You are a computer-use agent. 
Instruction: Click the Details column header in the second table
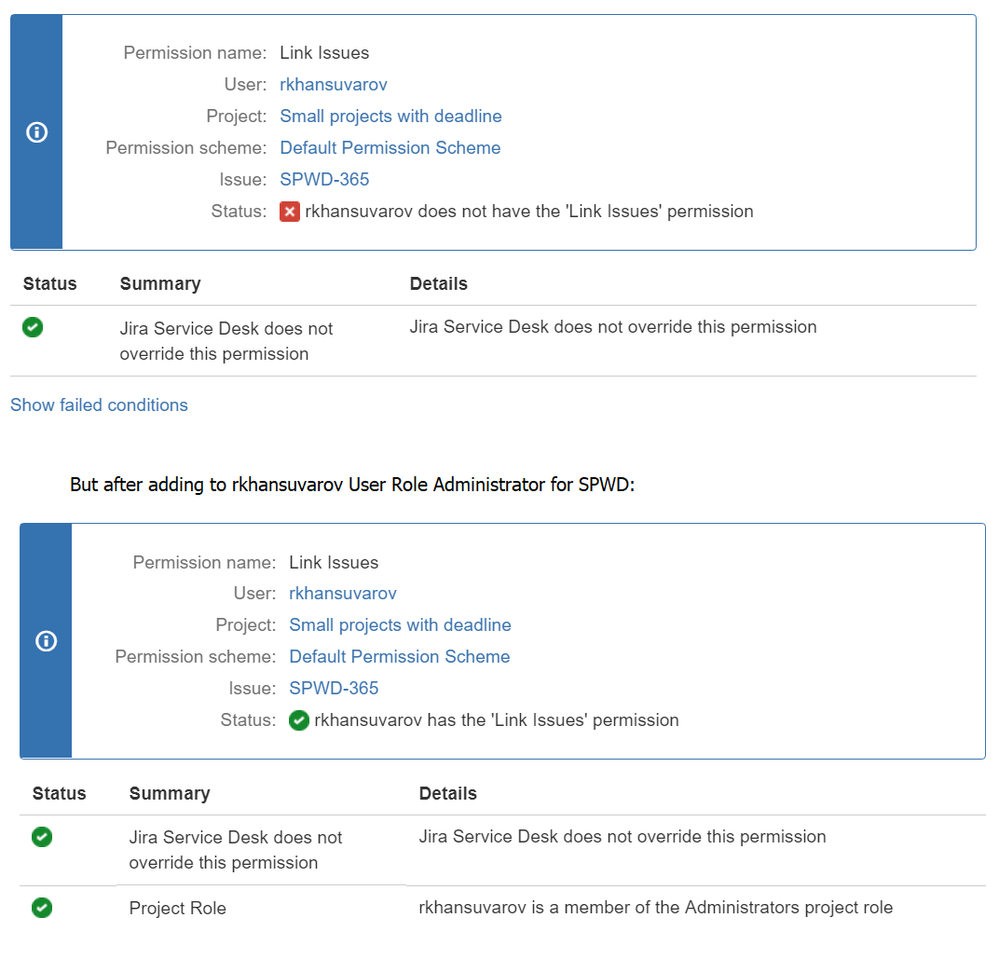click(448, 793)
